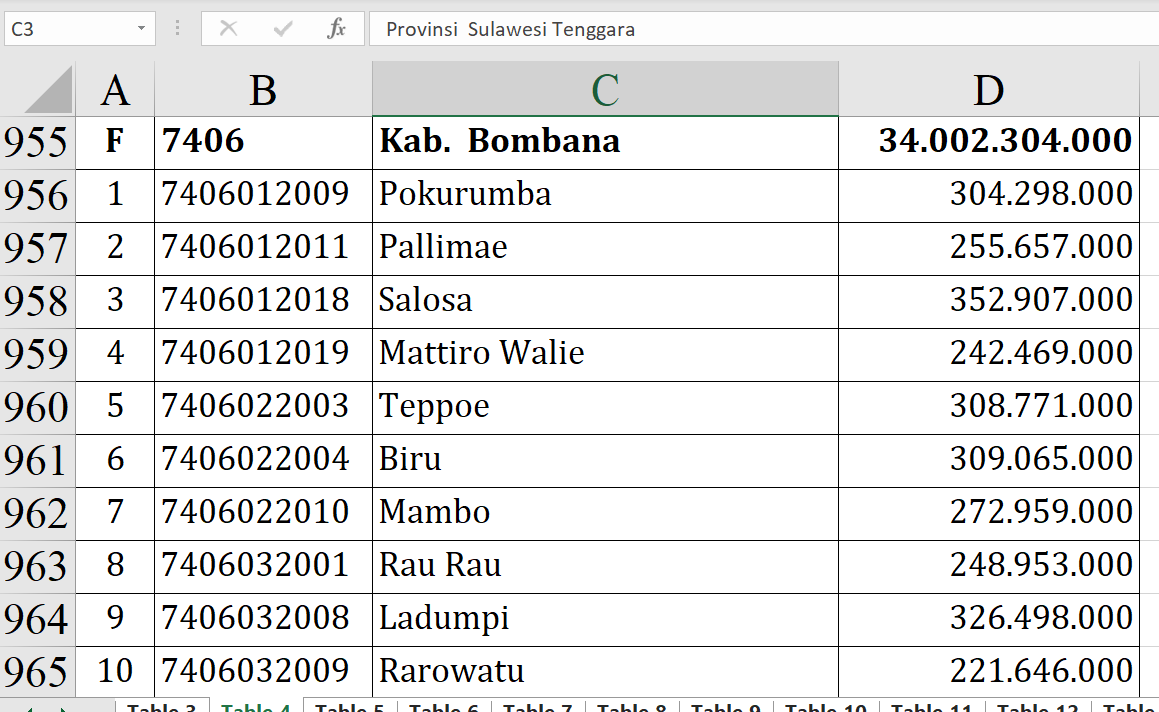Click the Cancel X icon in formula bar

pyautogui.click(x=228, y=29)
